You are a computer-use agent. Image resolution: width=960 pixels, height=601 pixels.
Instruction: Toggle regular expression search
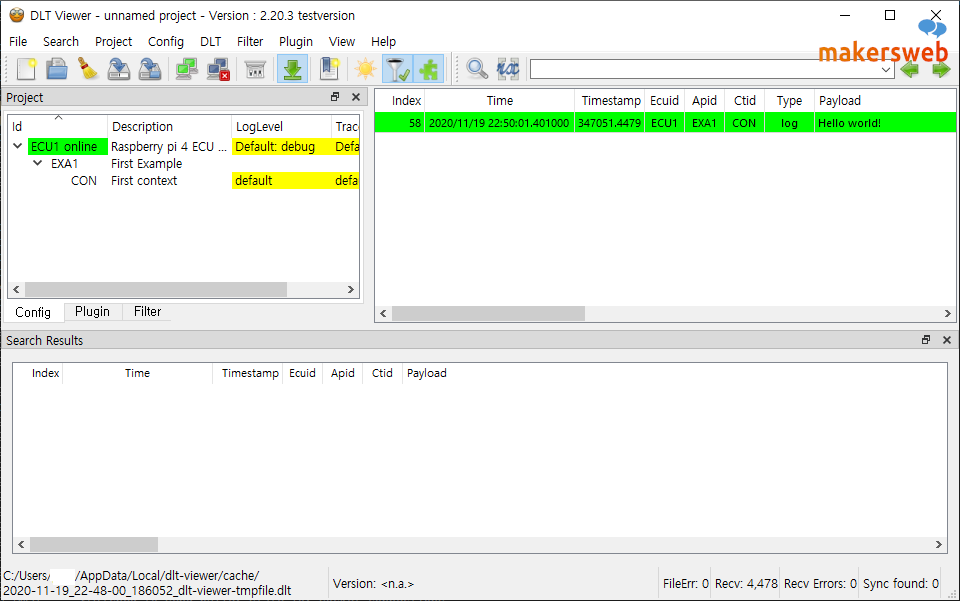[508, 68]
